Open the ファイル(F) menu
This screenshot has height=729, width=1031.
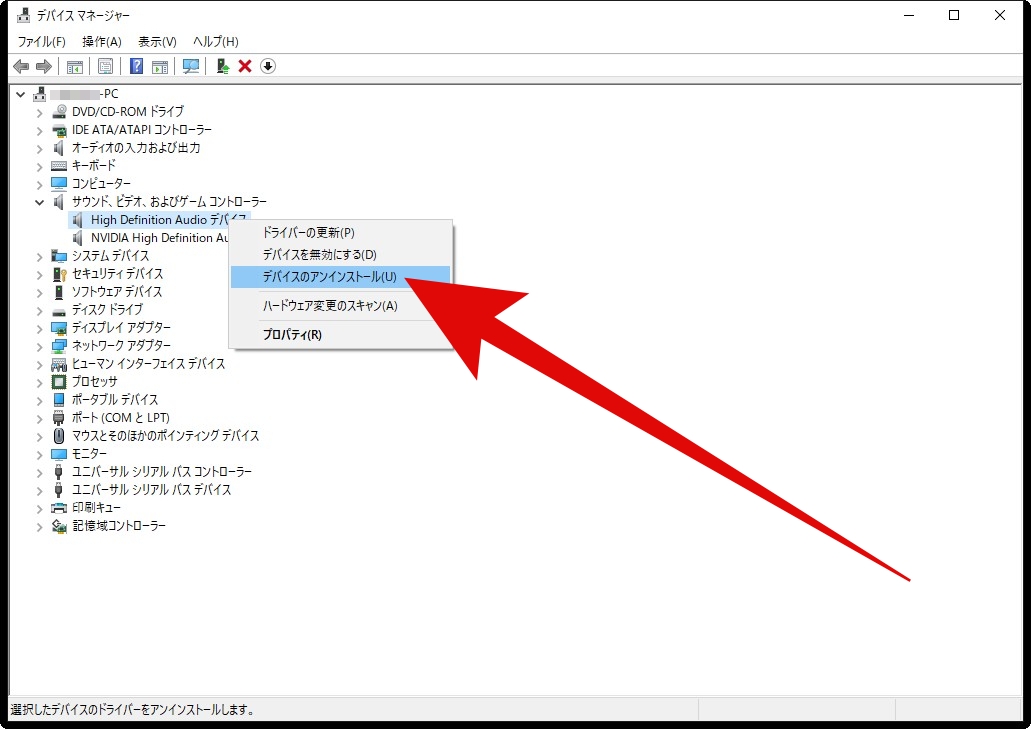tap(41, 42)
